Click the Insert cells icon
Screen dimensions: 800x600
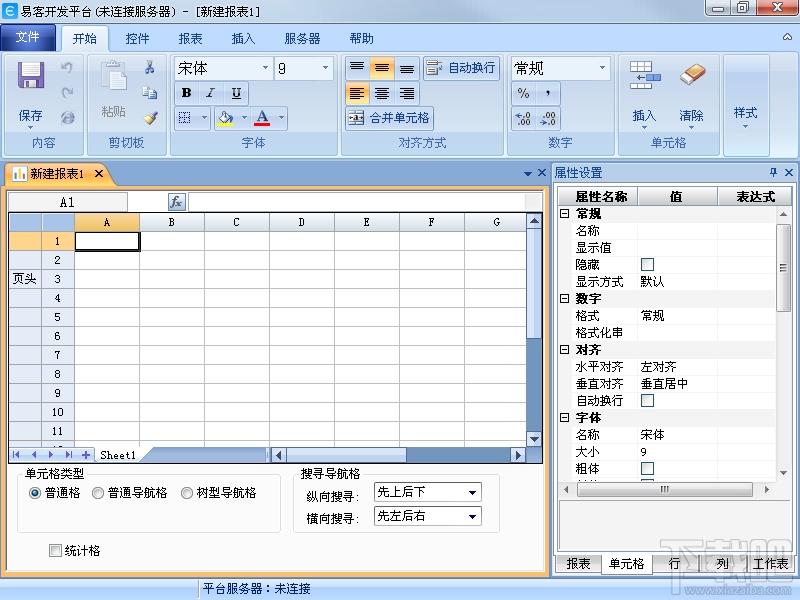pyautogui.click(x=644, y=75)
